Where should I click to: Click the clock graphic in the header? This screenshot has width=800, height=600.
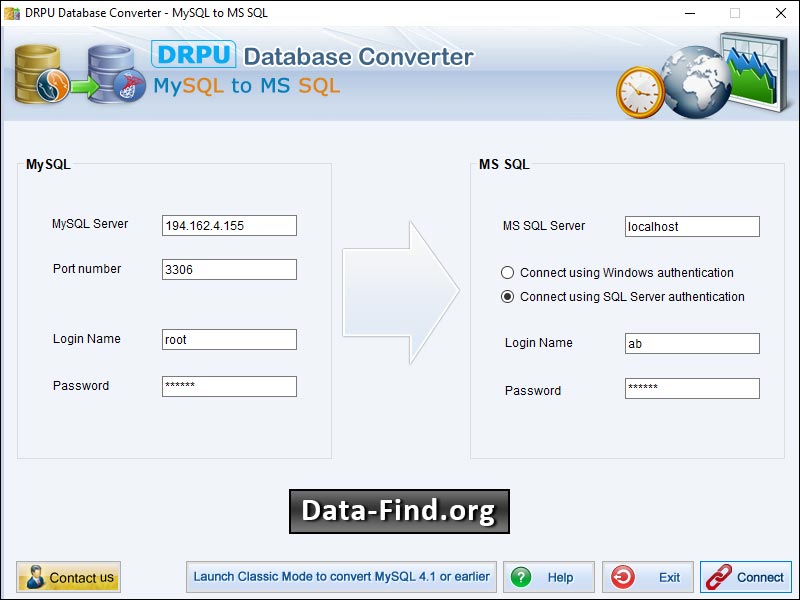click(x=641, y=90)
